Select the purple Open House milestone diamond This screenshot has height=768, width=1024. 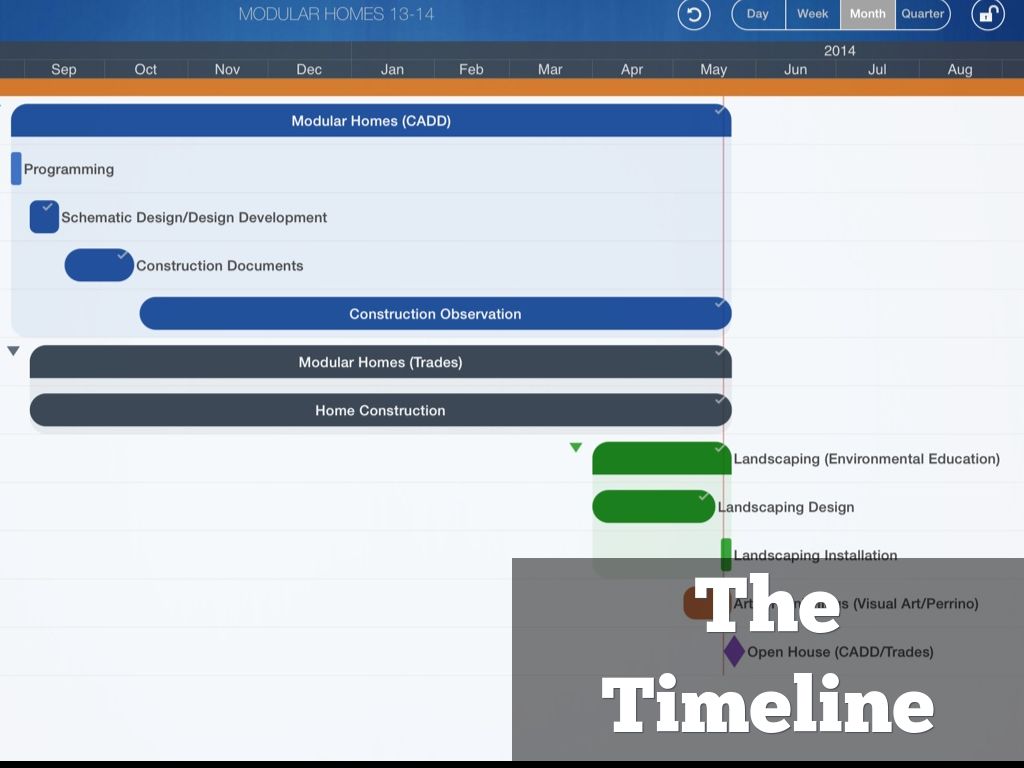pyautogui.click(x=734, y=651)
